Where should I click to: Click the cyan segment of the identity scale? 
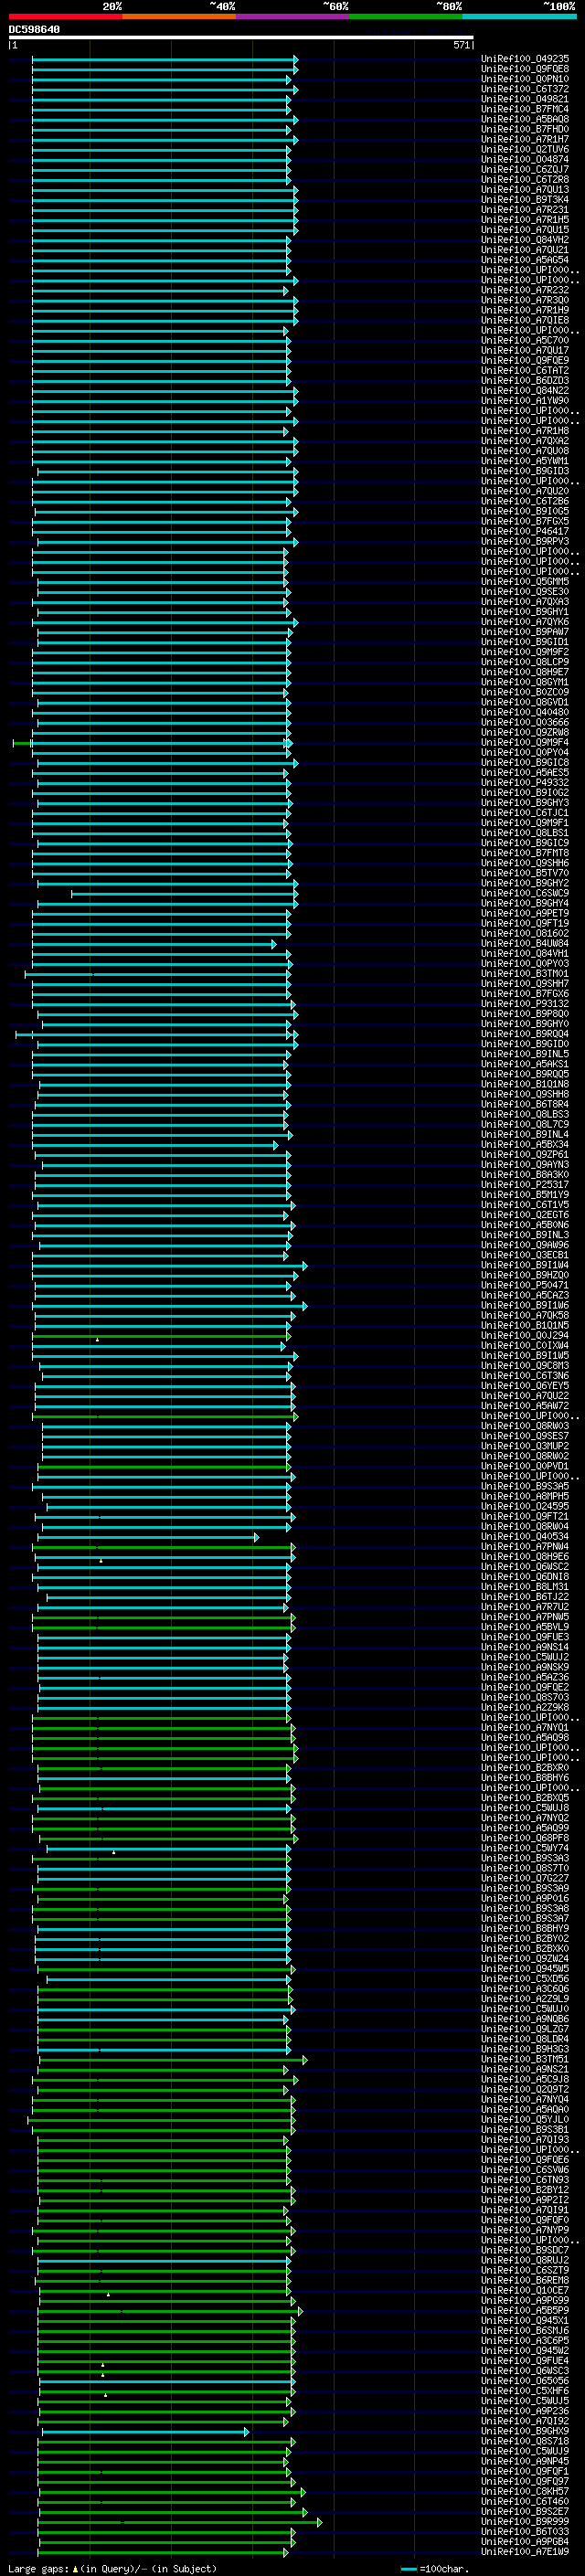[x=520, y=16]
